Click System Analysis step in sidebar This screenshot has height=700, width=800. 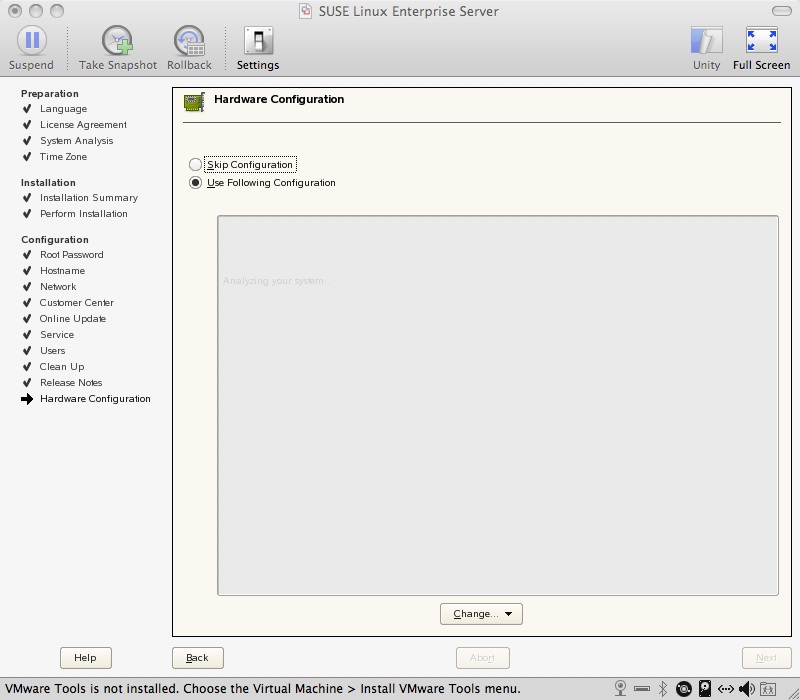click(x=77, y=140)
